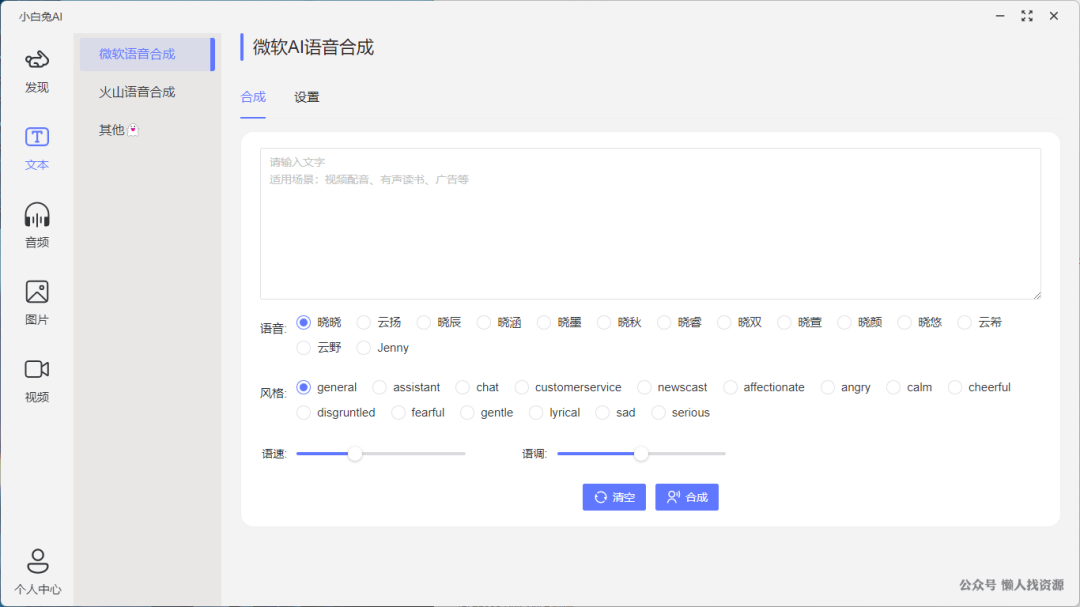
Task: Select the customerservice style
Action: pyautogui.click(x=522, y=387)
